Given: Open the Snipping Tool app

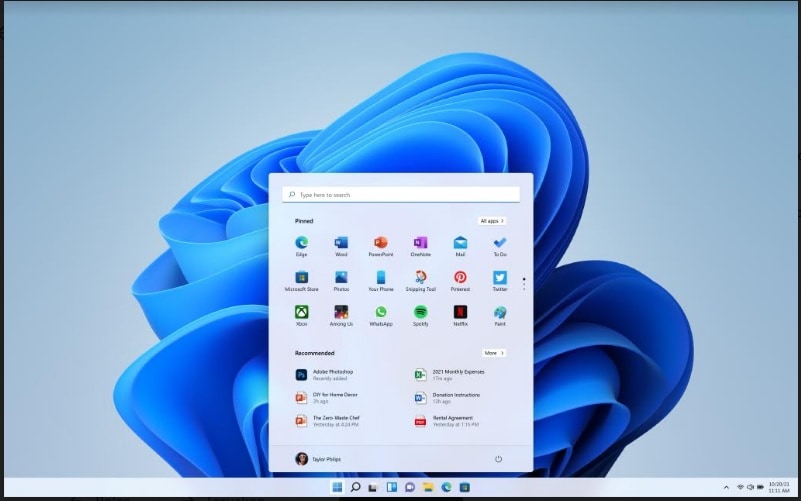Looking at the screenshot, I should pyautogui.click(x=420, y=278).
